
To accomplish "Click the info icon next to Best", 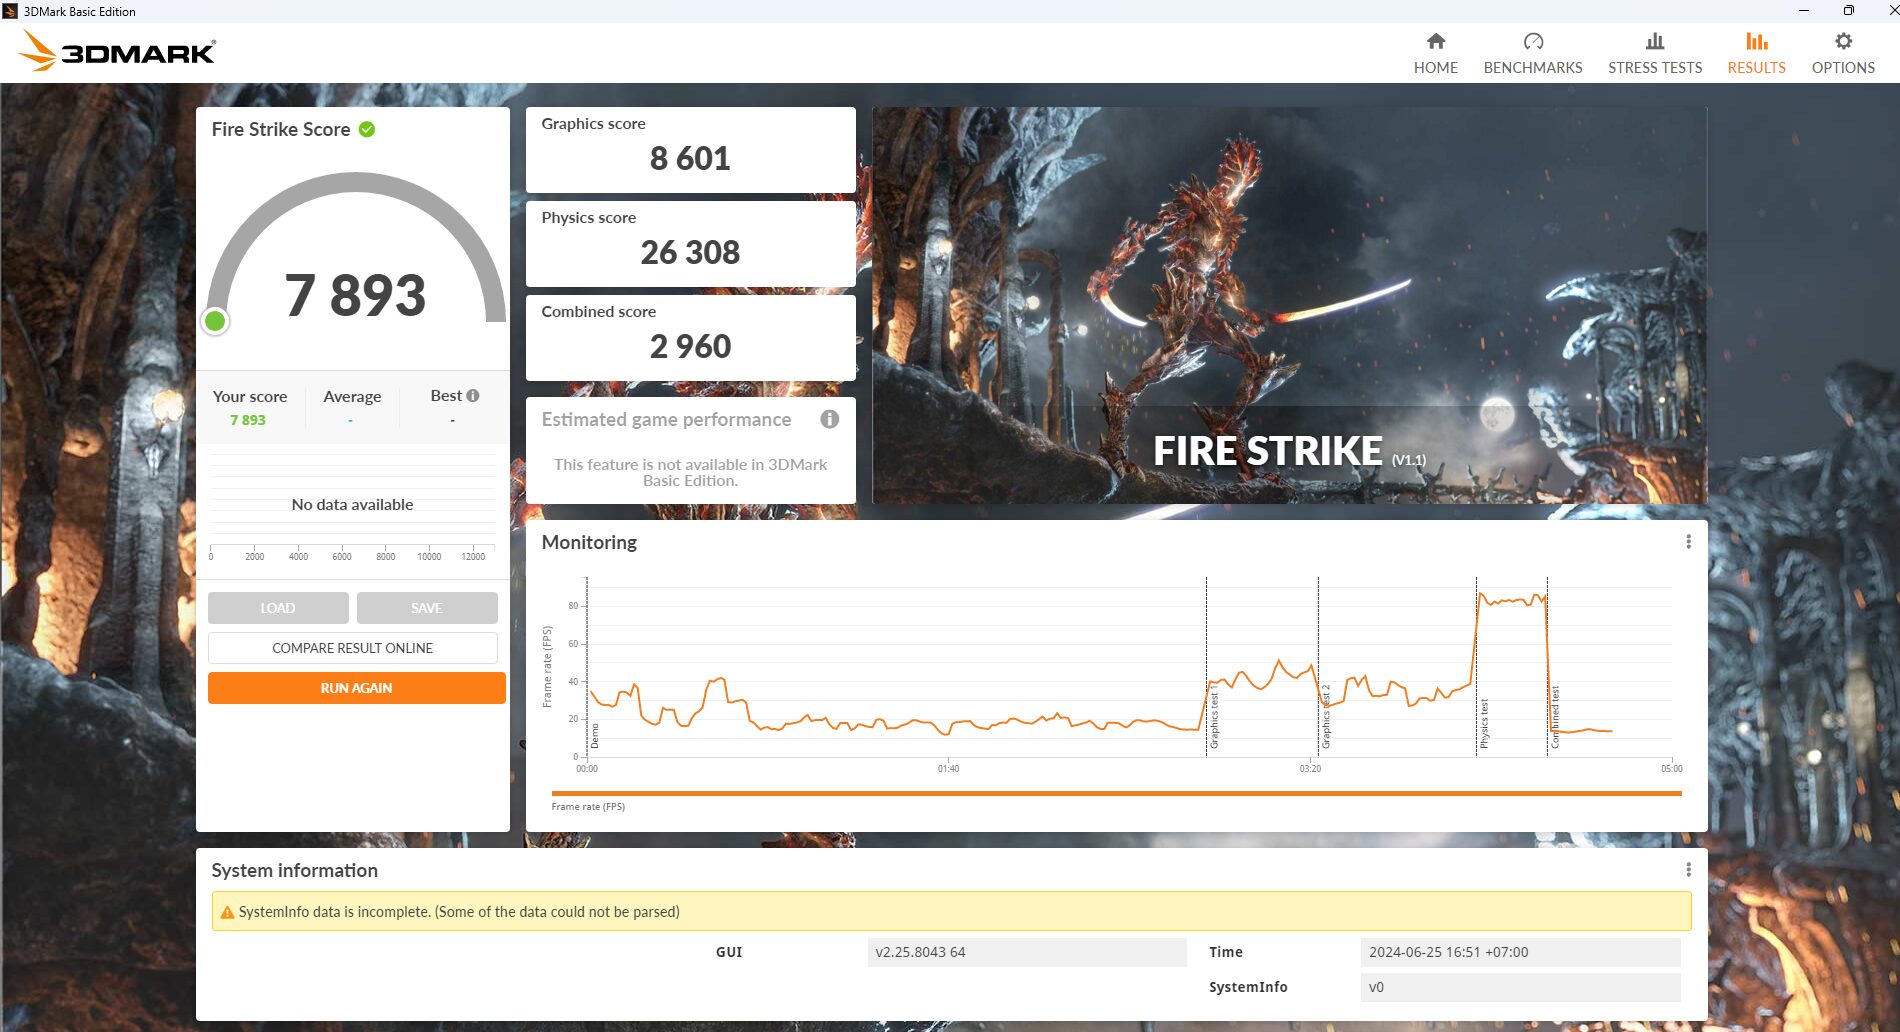I will pyautogui.click(x=473, y=396).
